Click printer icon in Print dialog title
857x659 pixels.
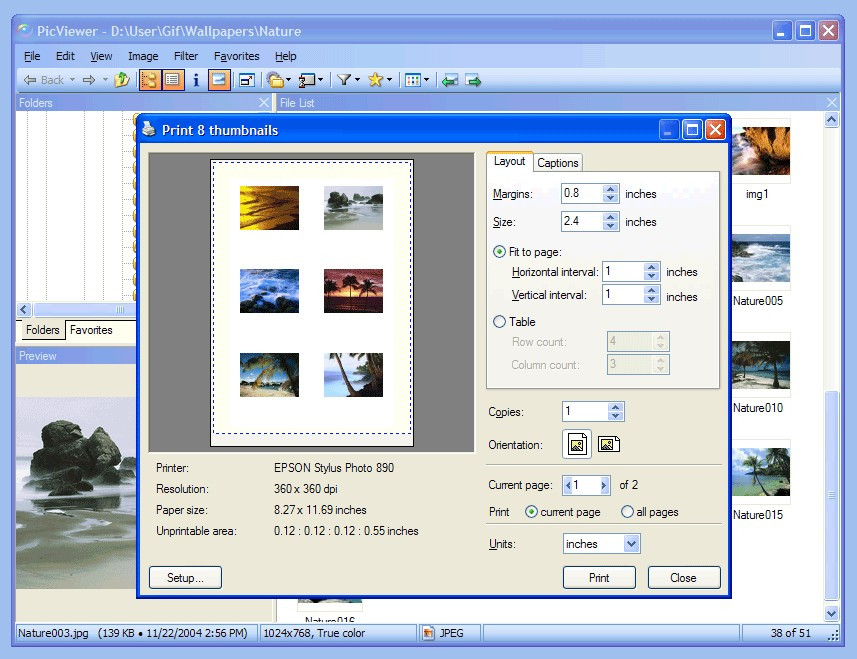[149, 130]
